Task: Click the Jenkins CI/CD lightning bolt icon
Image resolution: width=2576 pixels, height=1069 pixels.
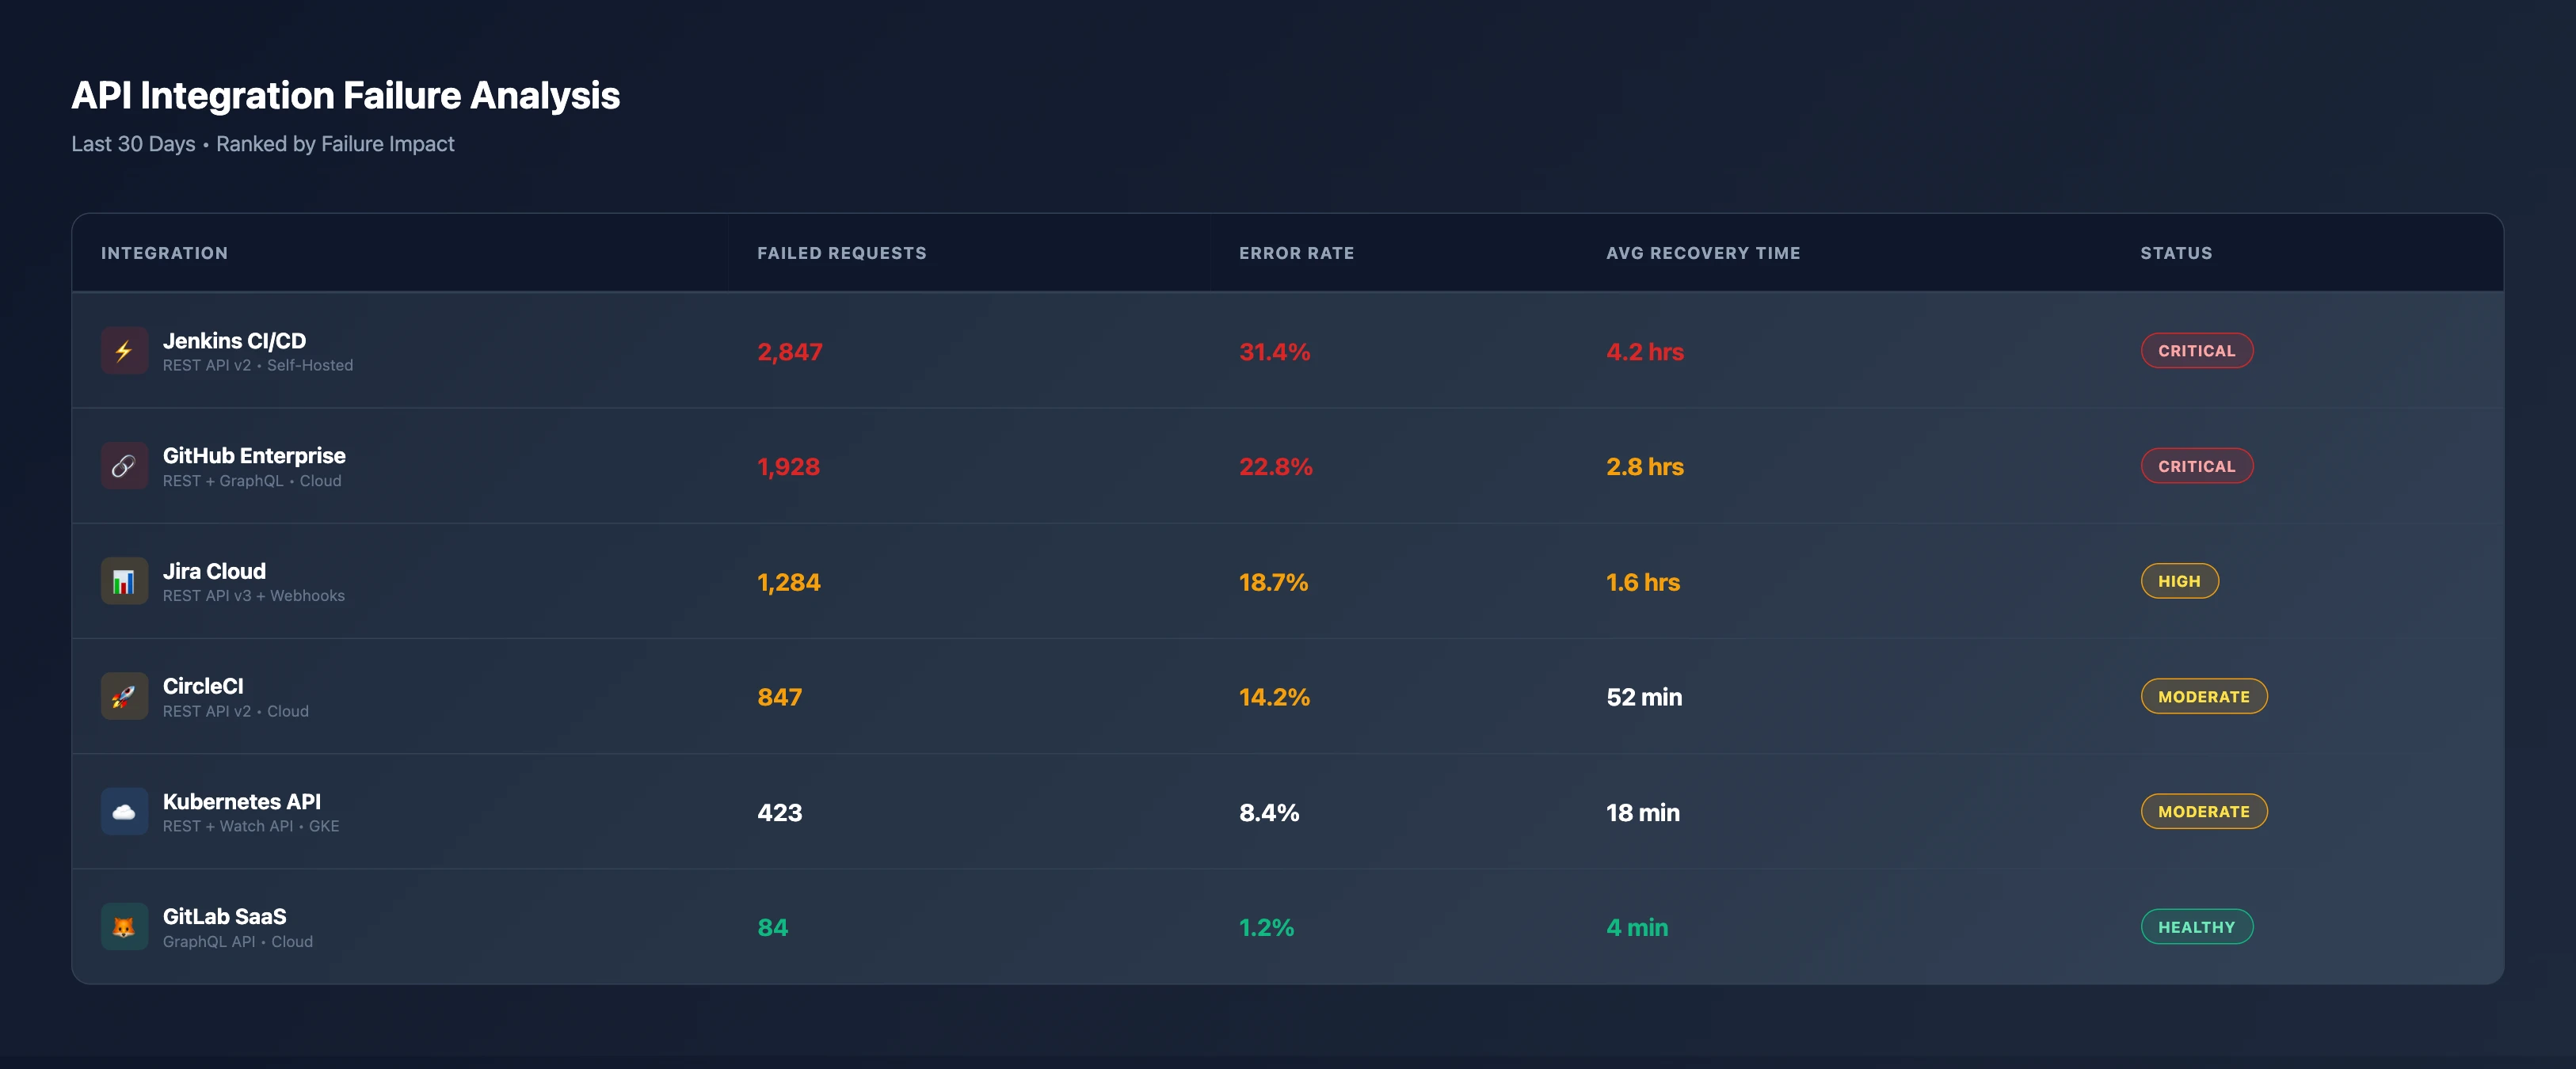Action: 124,351
